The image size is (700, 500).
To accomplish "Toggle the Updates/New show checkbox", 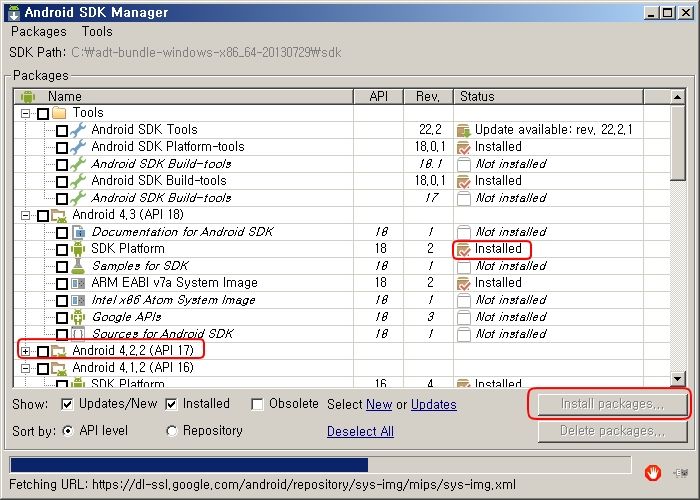I will [x=67, y=404].
